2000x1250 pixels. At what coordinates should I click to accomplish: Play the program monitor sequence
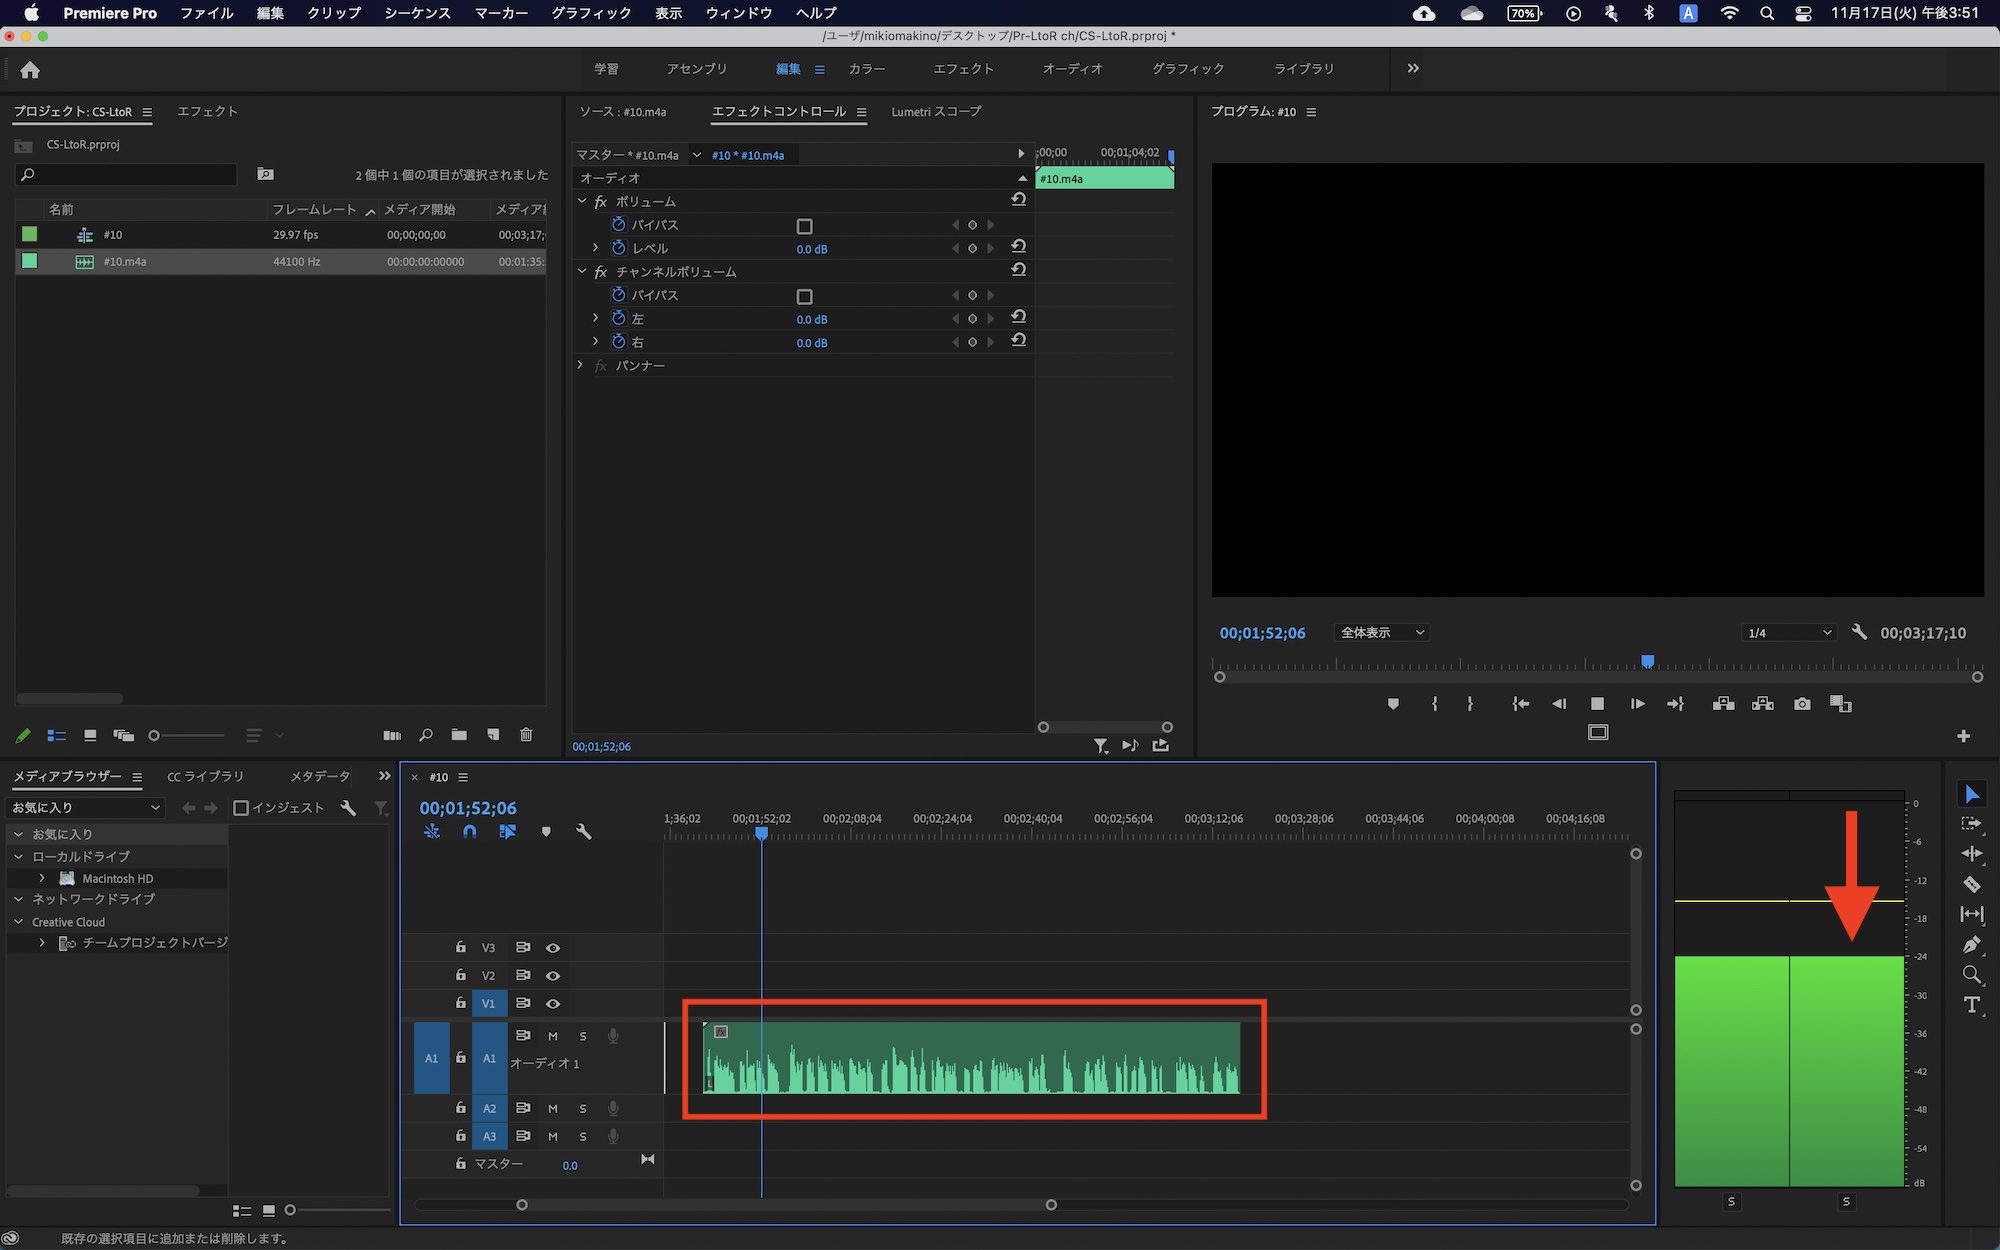[1597, 704]
